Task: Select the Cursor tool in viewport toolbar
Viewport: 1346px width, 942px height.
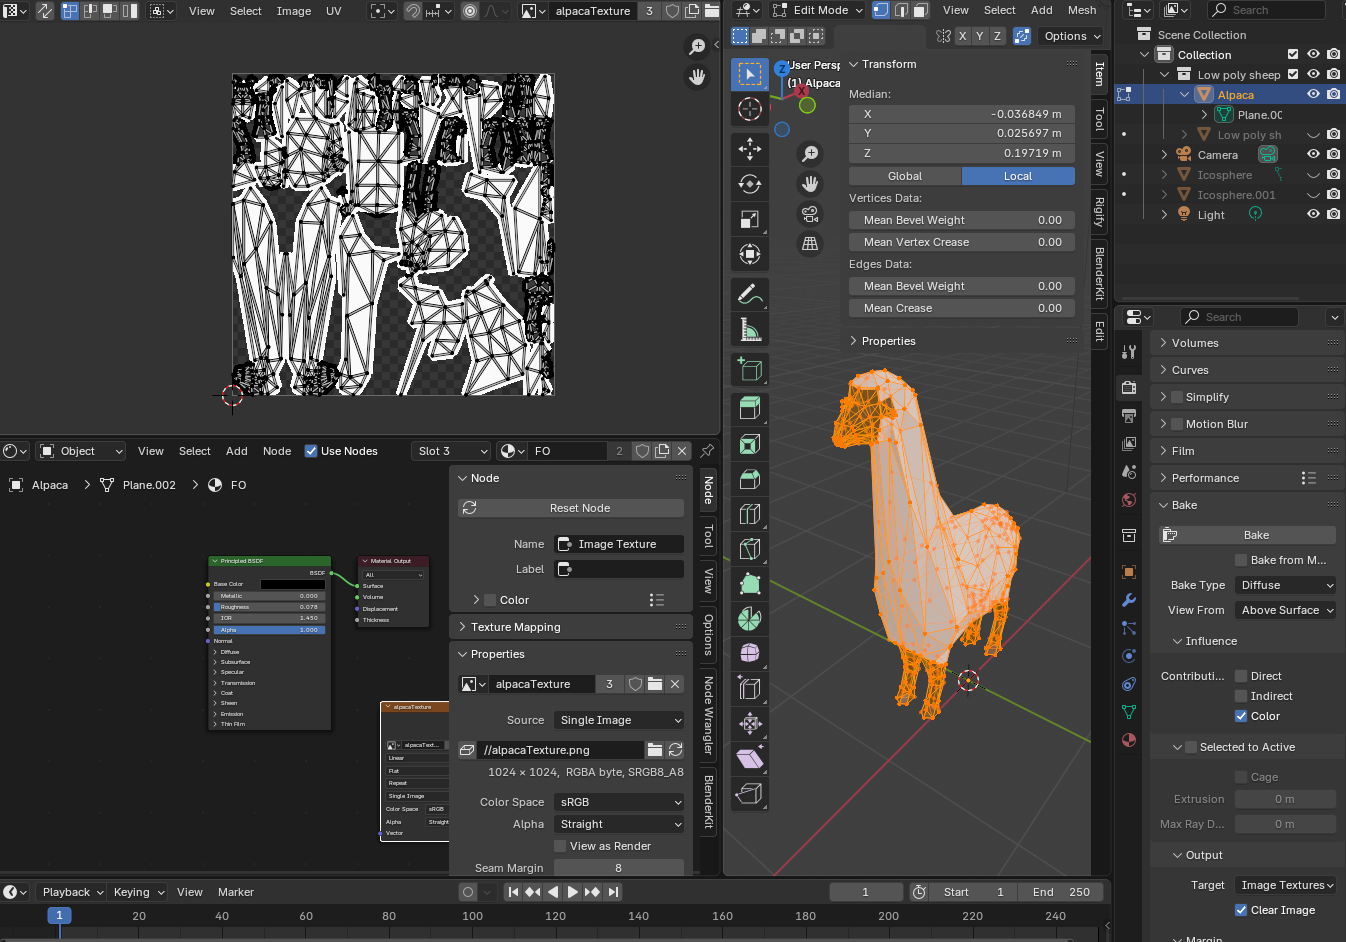Action: [750, 109]
